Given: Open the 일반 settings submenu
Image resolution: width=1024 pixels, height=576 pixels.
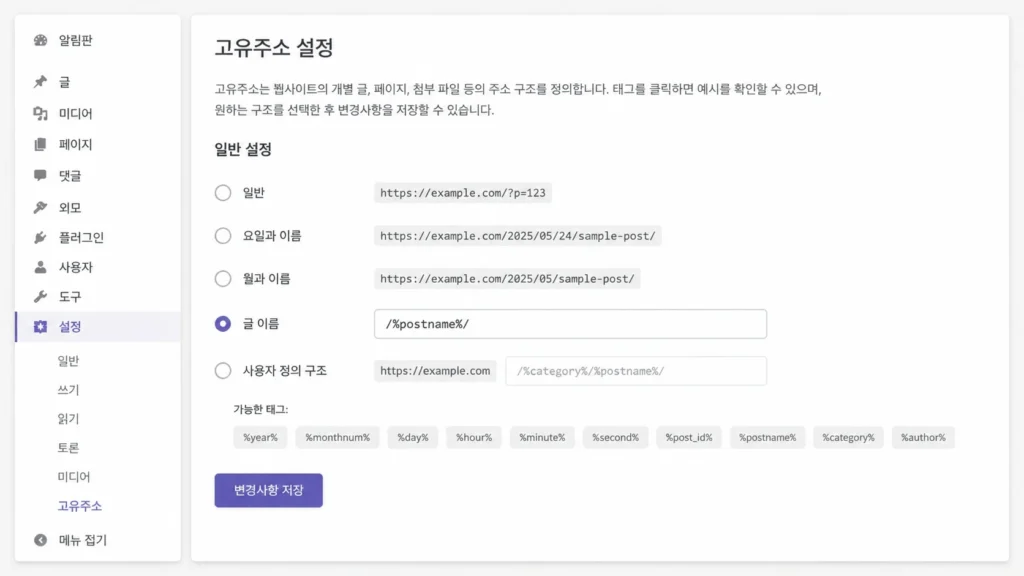Looking at the screenshot, I should coord(68,361).
